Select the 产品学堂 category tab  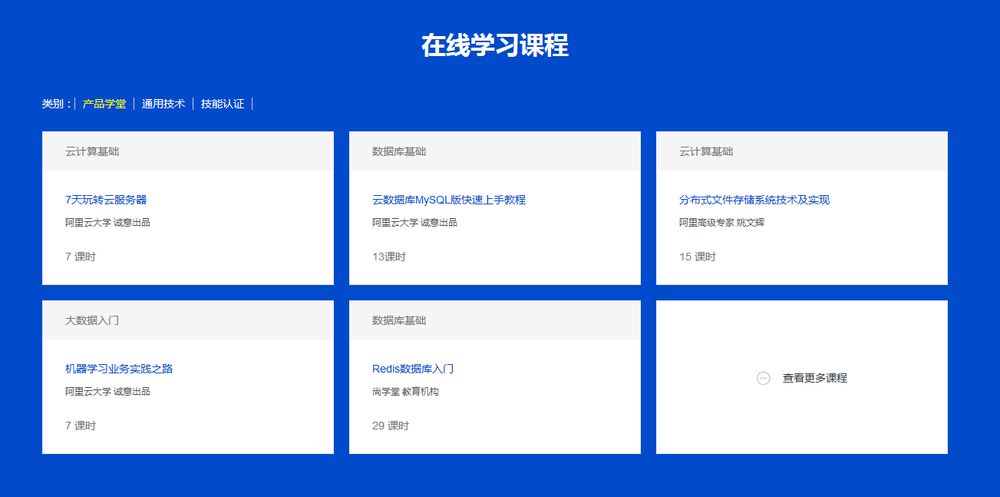click(104, 103)
